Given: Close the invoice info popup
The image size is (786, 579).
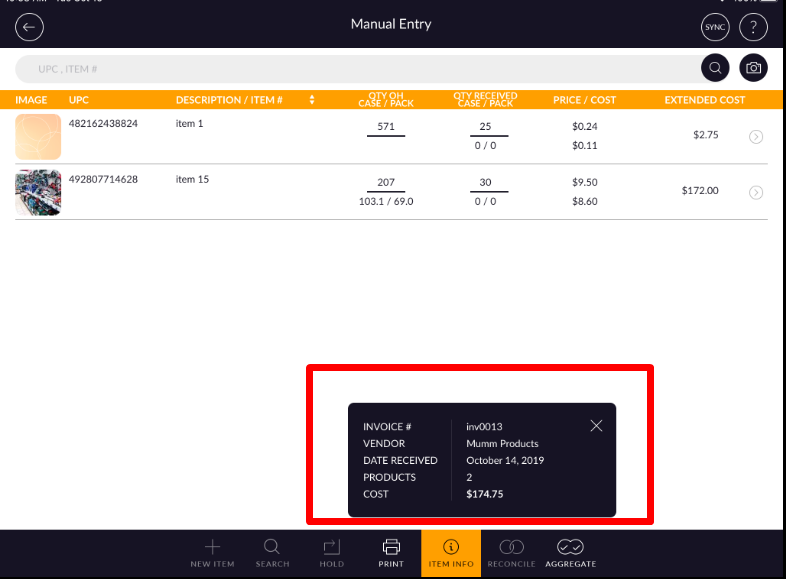Looking at the screenshot, I should point(596,426).
